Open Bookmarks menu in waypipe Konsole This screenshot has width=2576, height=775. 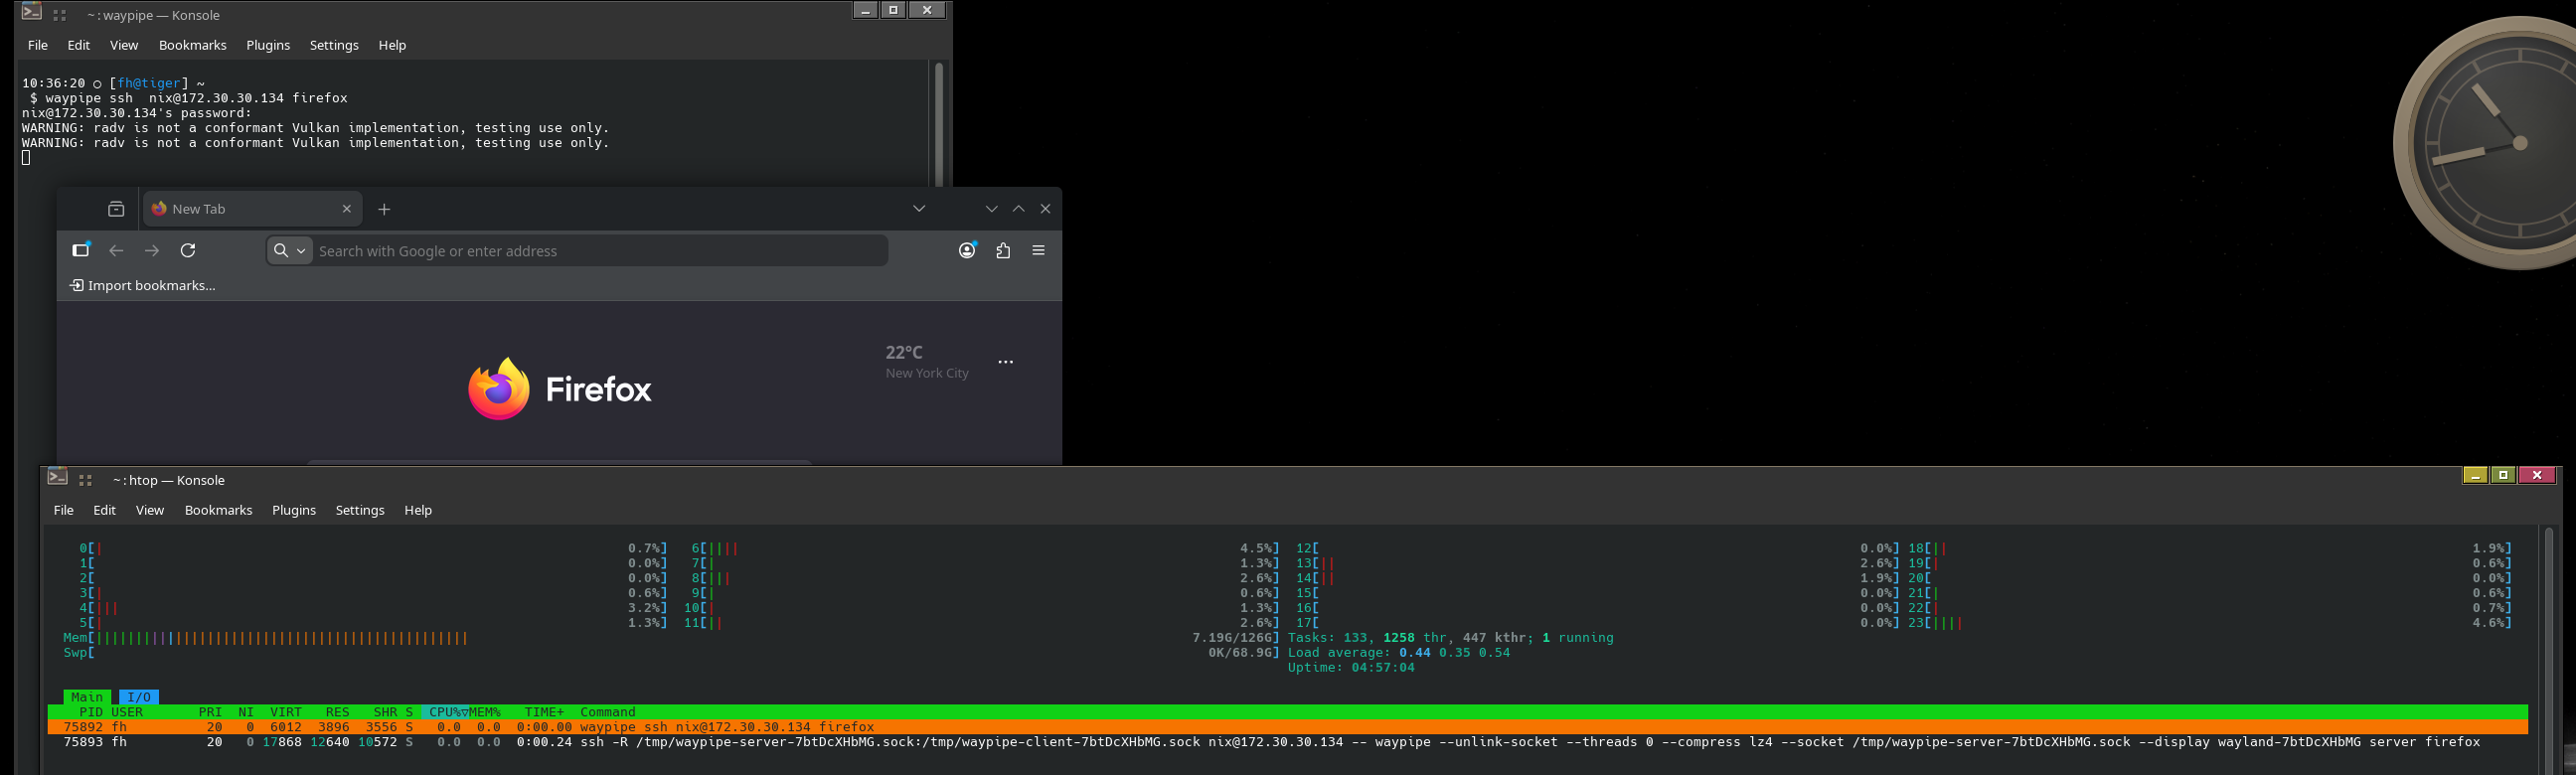pos(192,45)
